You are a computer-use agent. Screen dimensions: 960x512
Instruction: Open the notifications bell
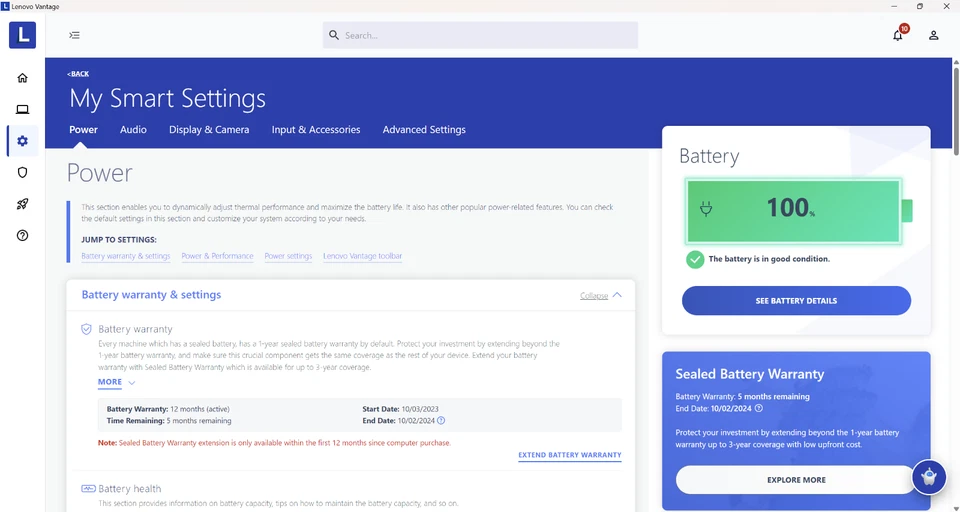click(898, 35)
